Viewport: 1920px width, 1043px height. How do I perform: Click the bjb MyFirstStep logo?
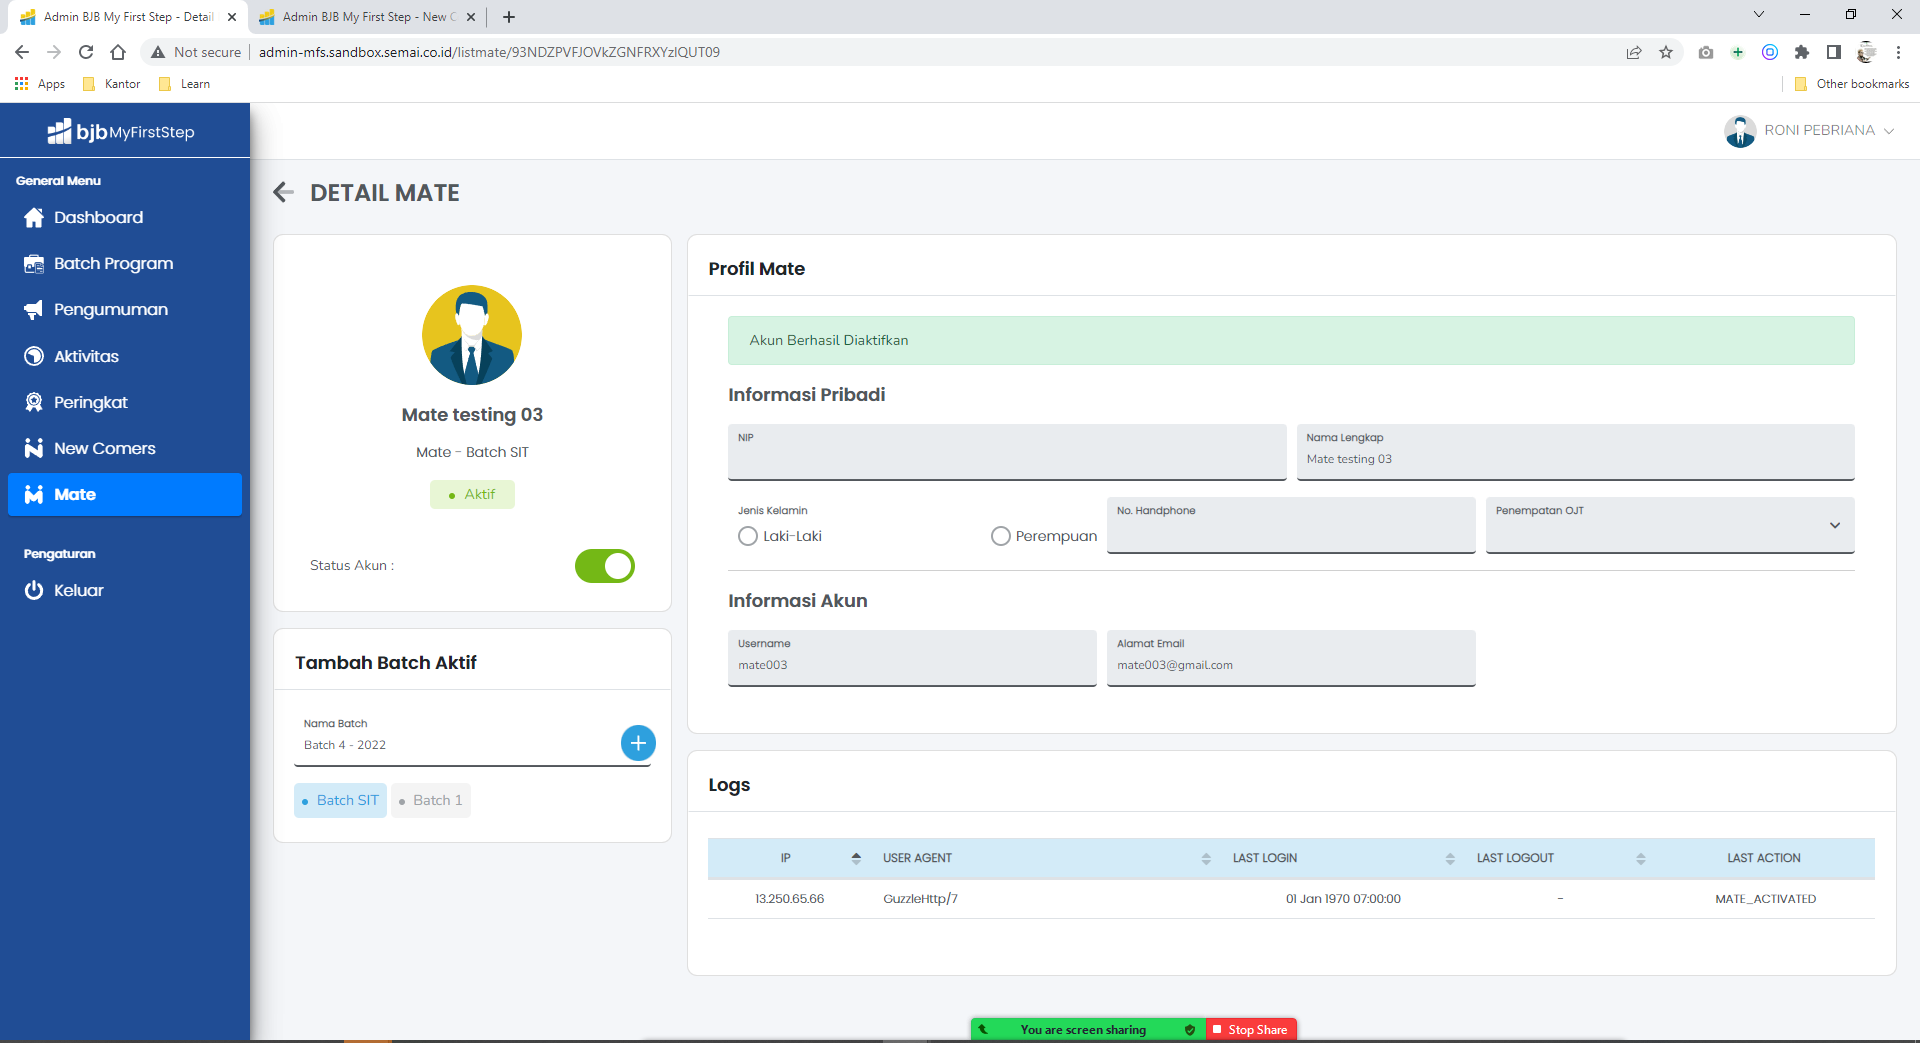coord(121,131)
